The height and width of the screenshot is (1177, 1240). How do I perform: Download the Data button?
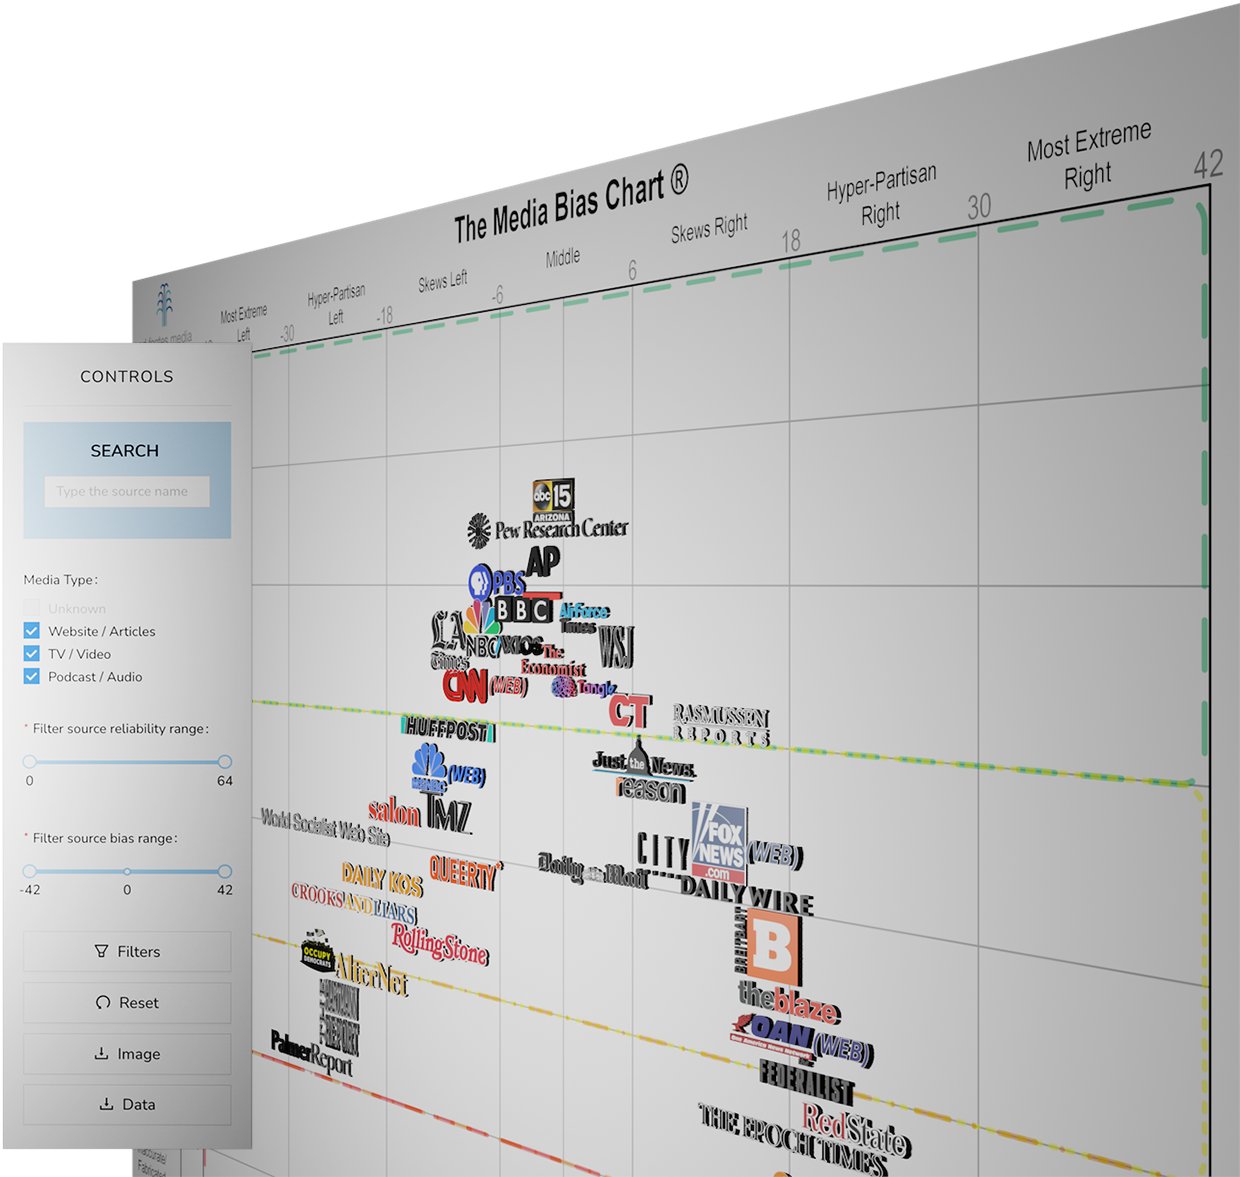tap(127, 1105)
